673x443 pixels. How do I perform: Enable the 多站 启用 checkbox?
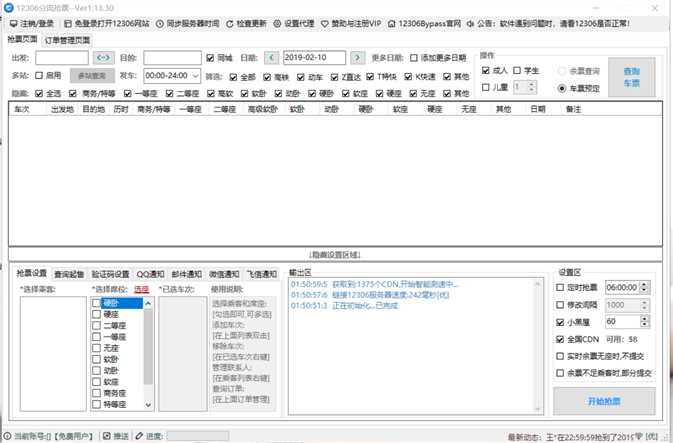(39, 76)
